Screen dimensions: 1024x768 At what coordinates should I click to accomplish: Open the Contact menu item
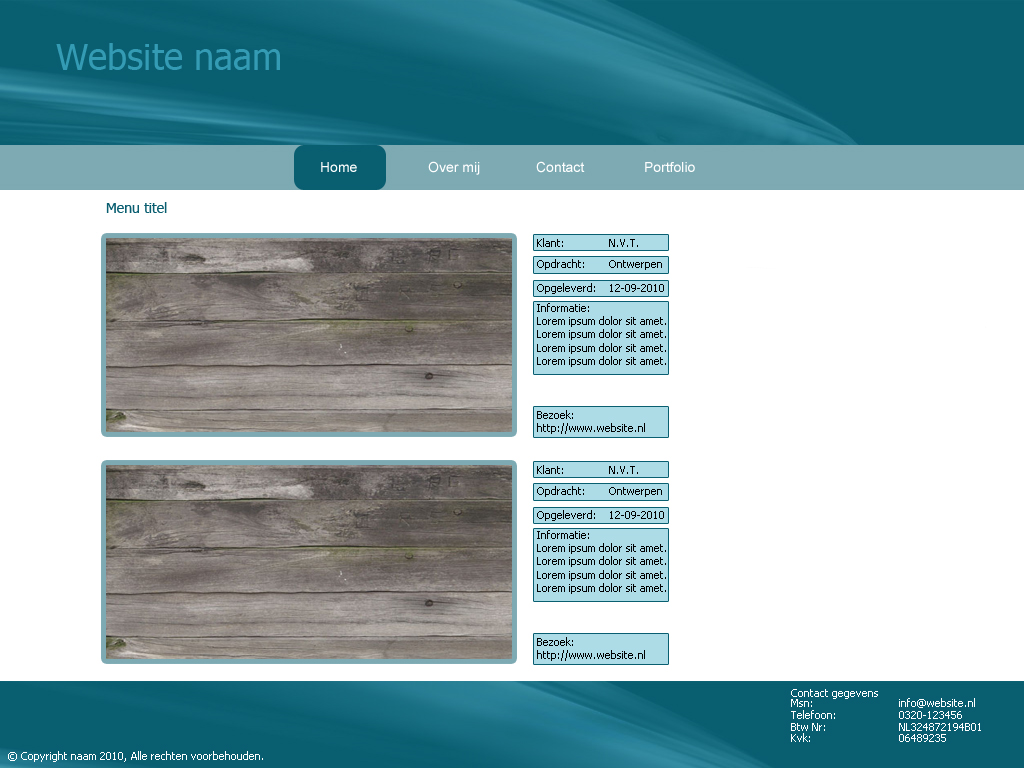[x=560, y=167]
